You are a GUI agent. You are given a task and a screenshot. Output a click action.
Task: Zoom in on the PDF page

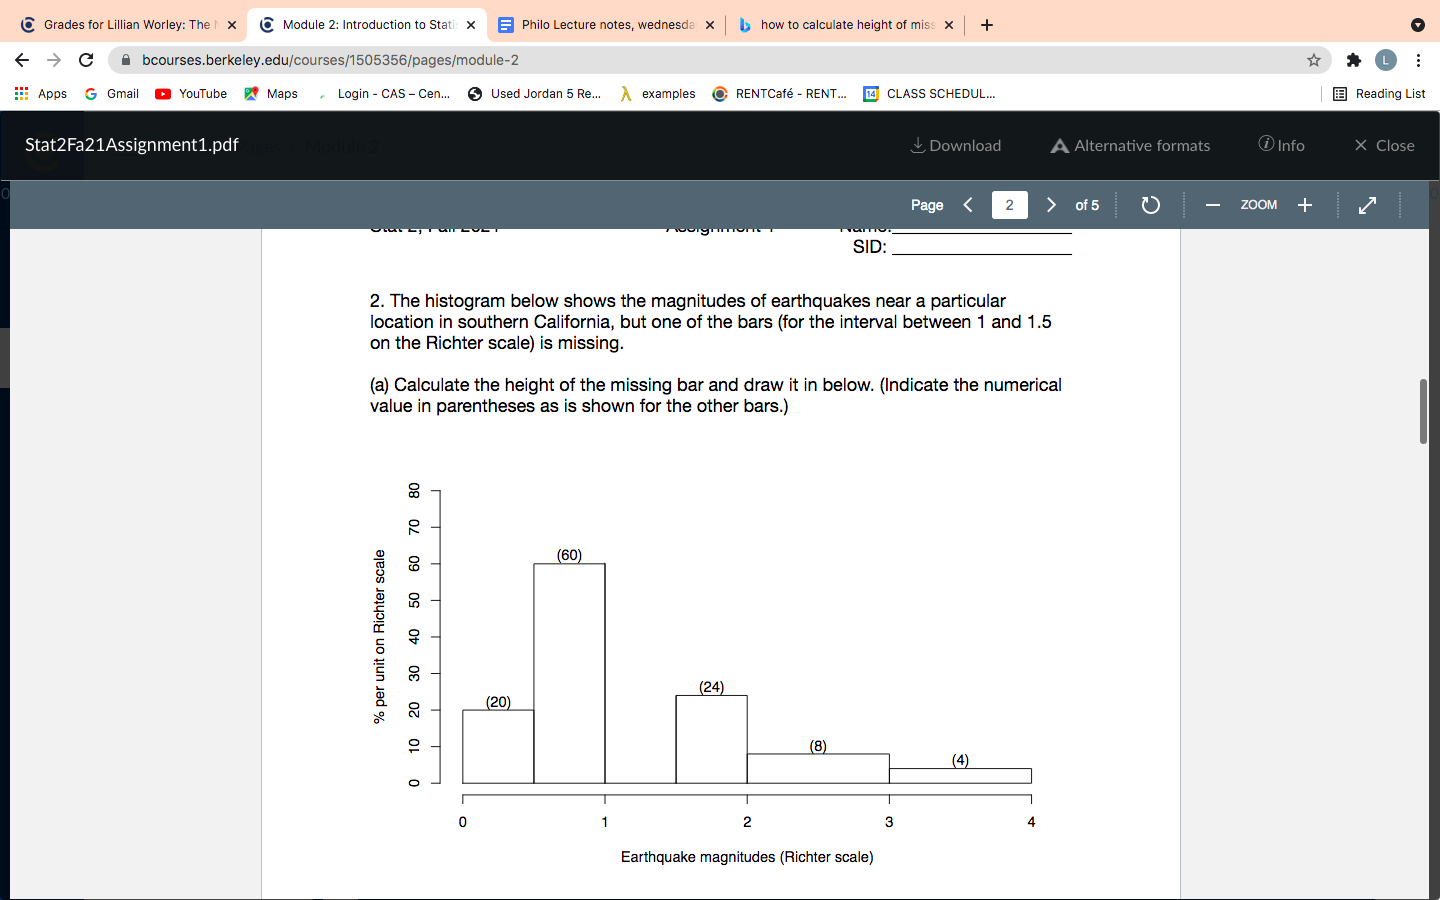pos(1305,205)
